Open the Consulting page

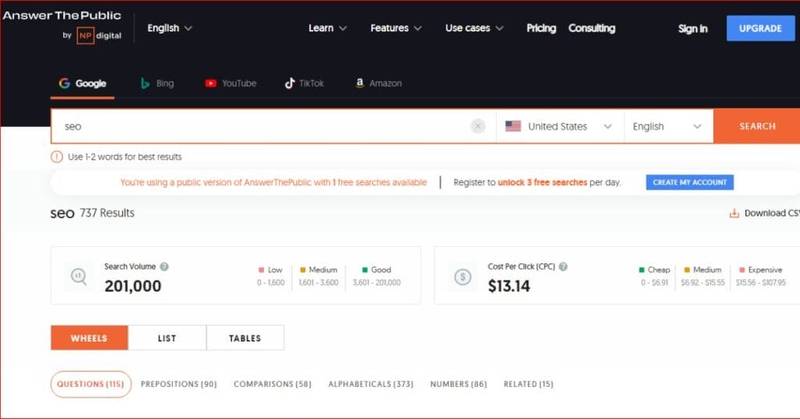pos(592,28)
